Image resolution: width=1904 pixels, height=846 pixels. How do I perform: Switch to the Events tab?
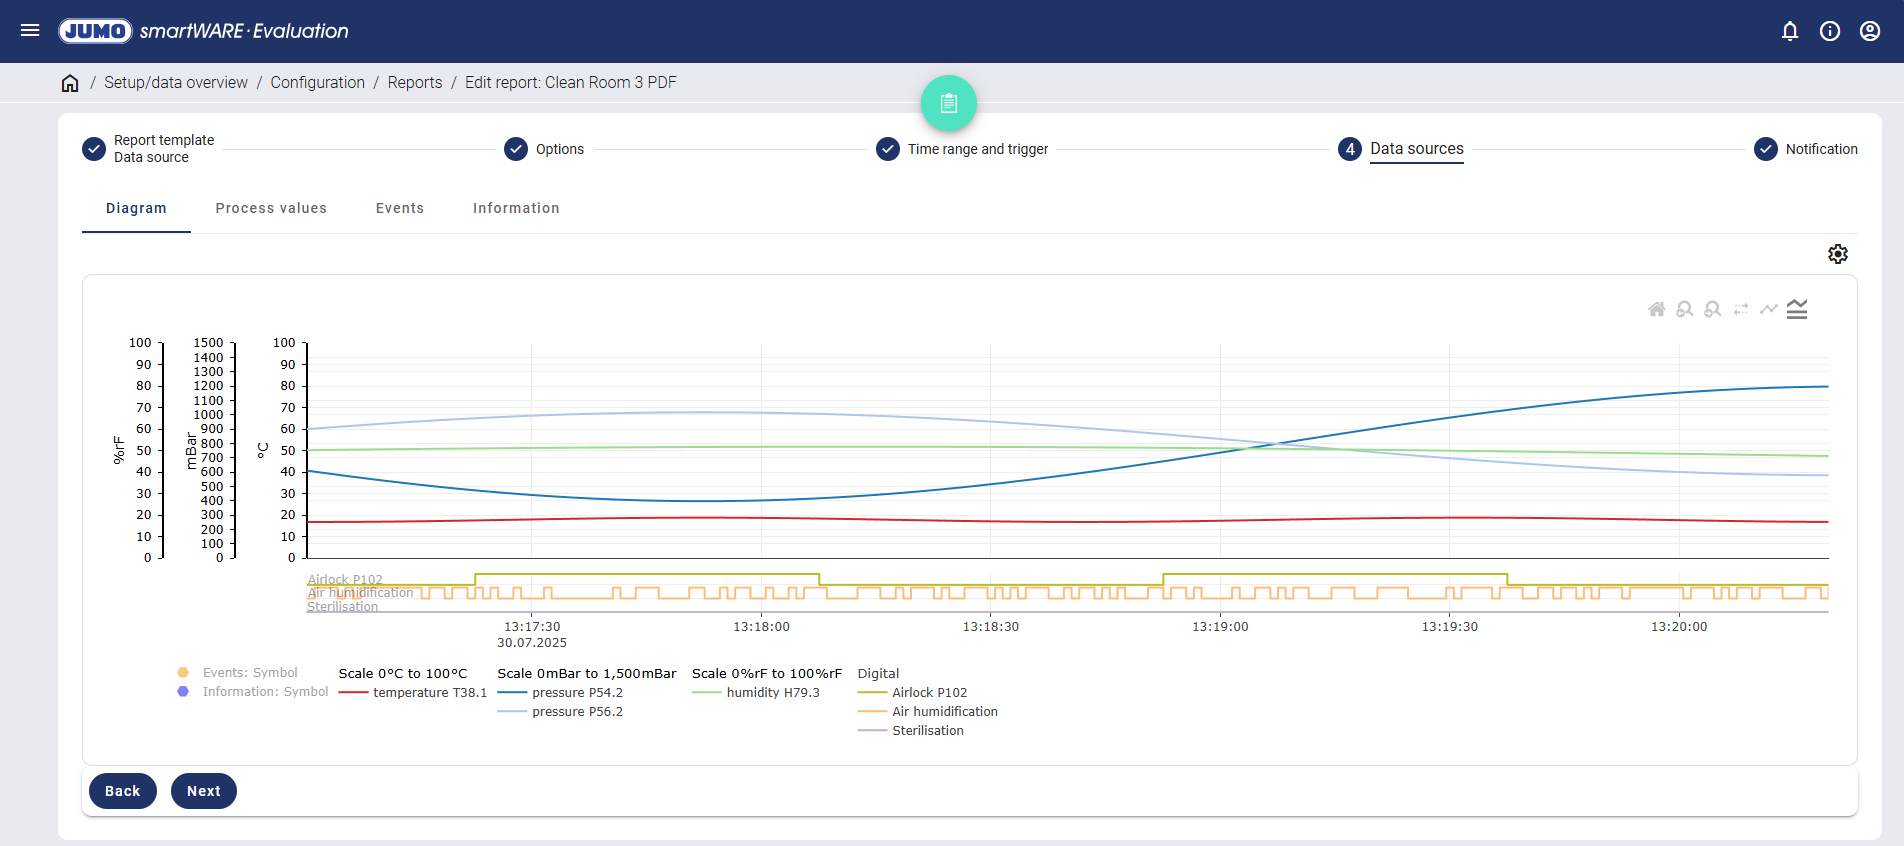click(x=400, y=208)
